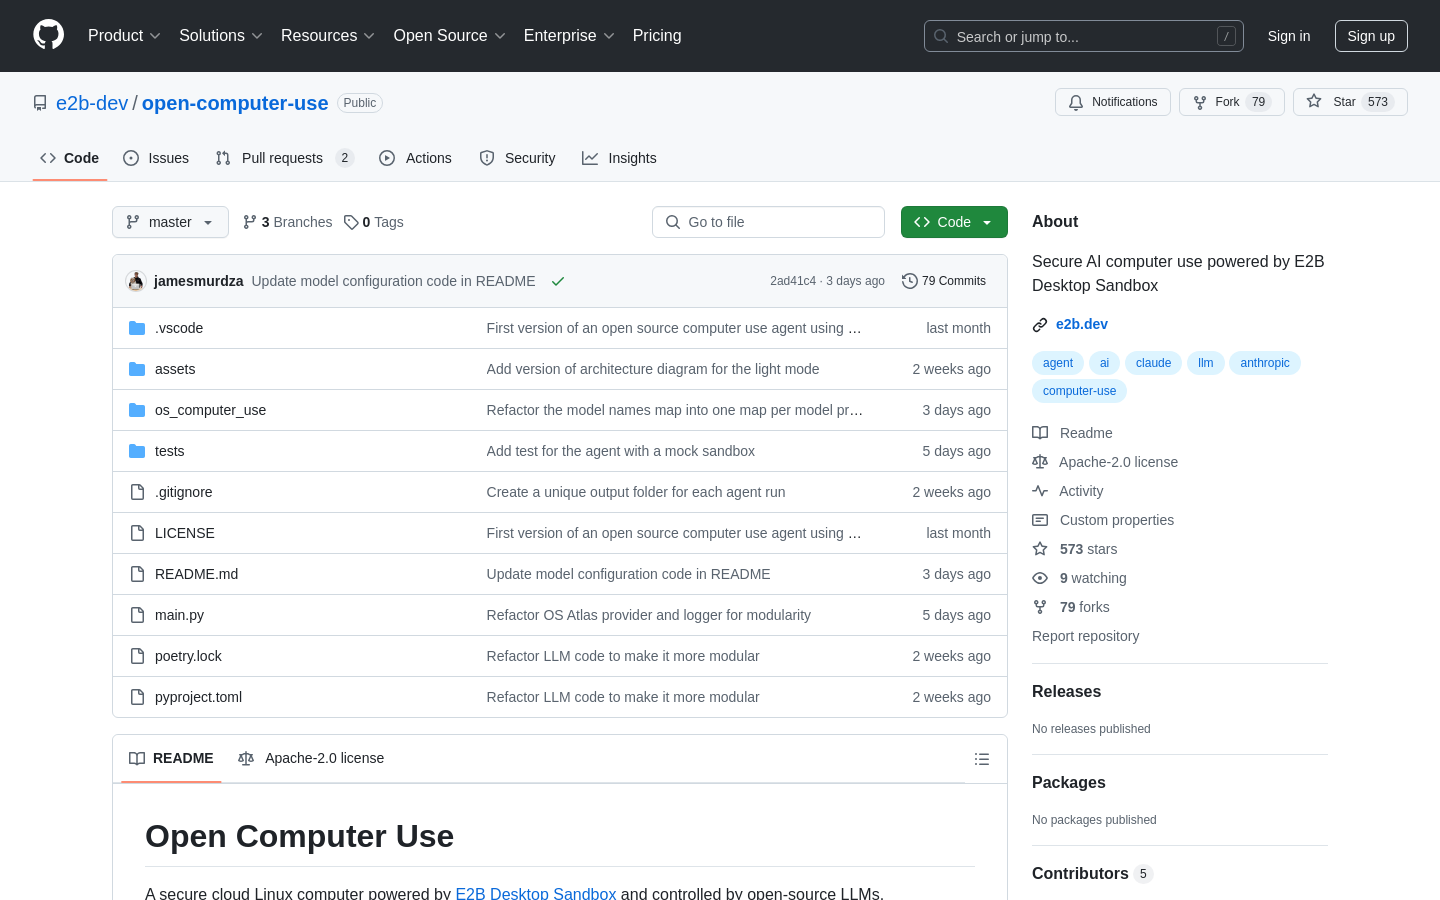Click the bell icon in Notifications button
Screen dimensions: 1440x900
pyautogui.click(x=1076, y=102)
